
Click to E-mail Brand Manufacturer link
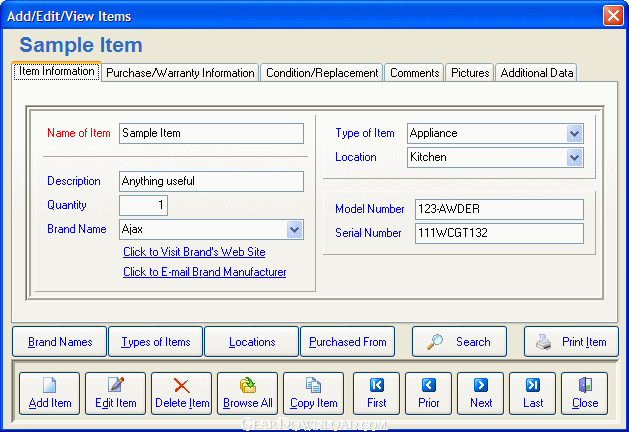point(205,272)
